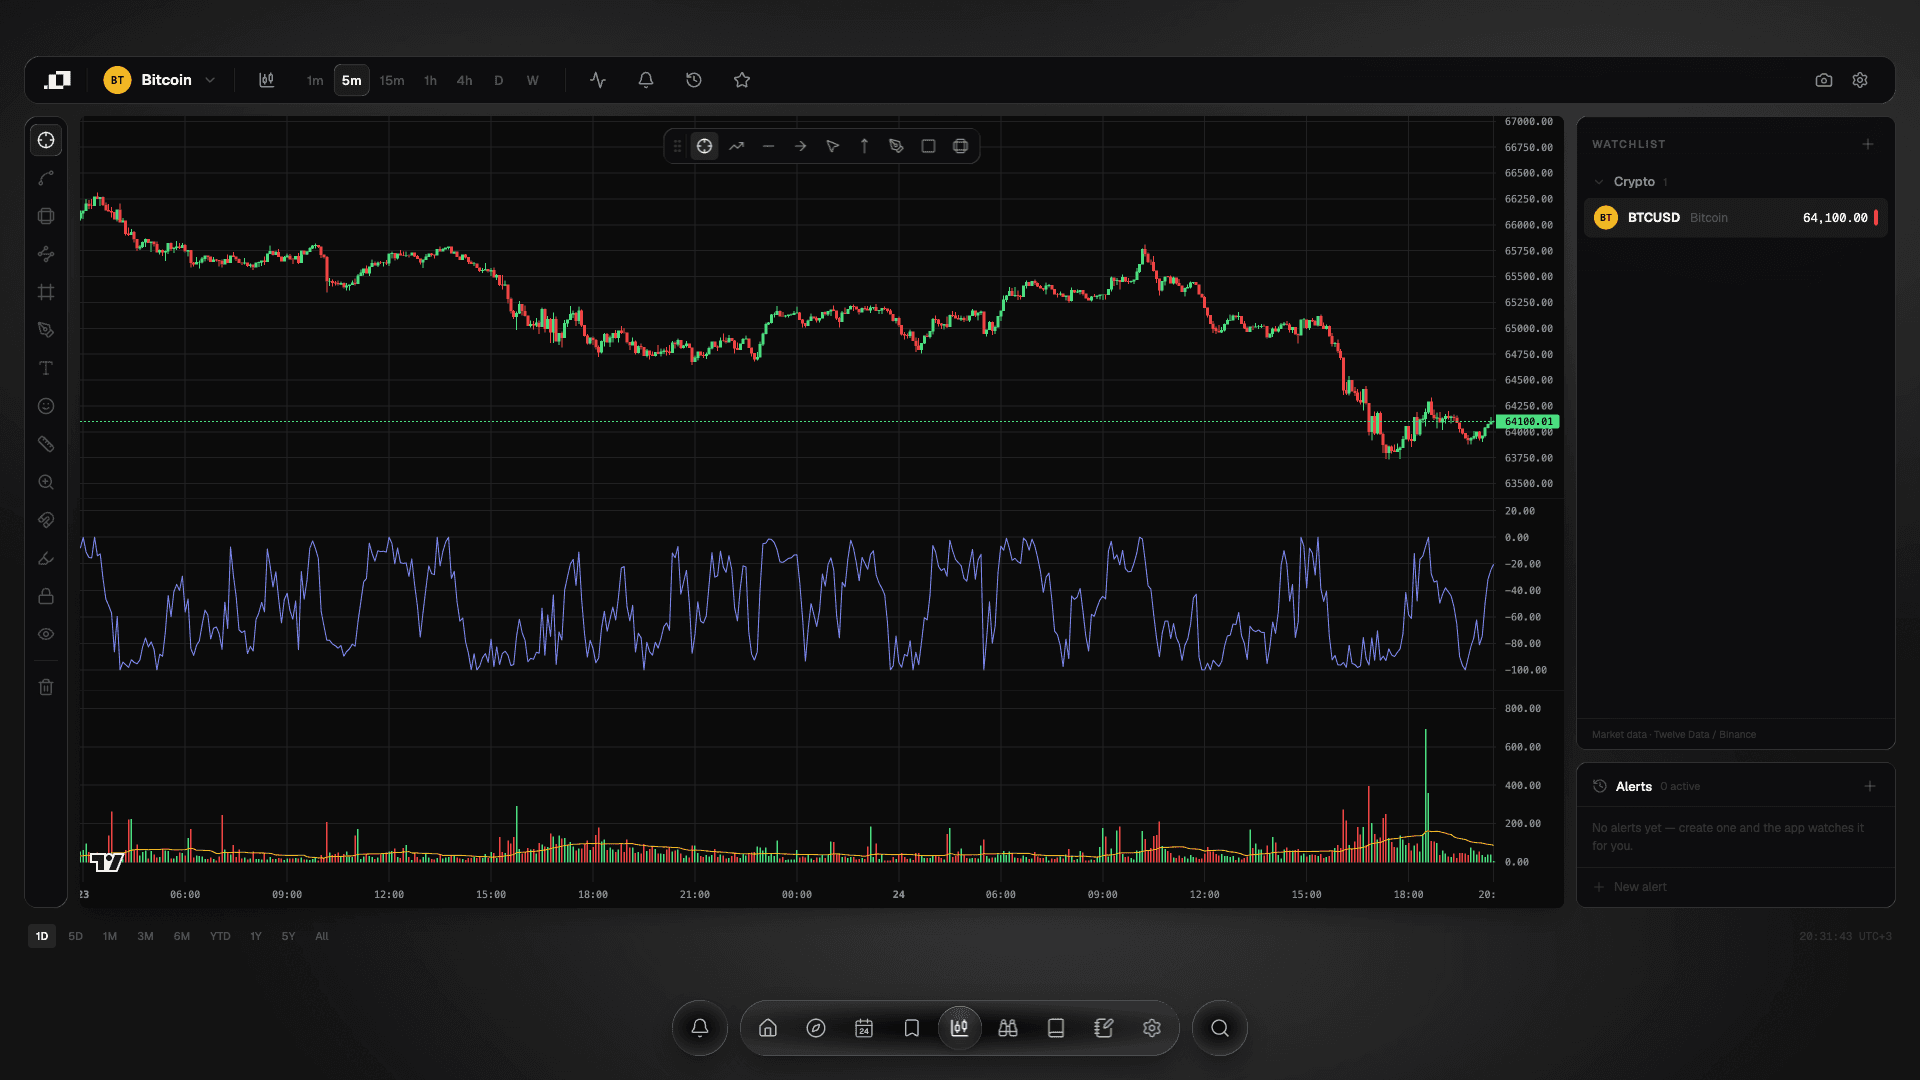Image resolution: width=1920 pixels, height=1080 pixels.
Task: Toggle the favorite star for Bitcoin
Action: coord(742,80)
